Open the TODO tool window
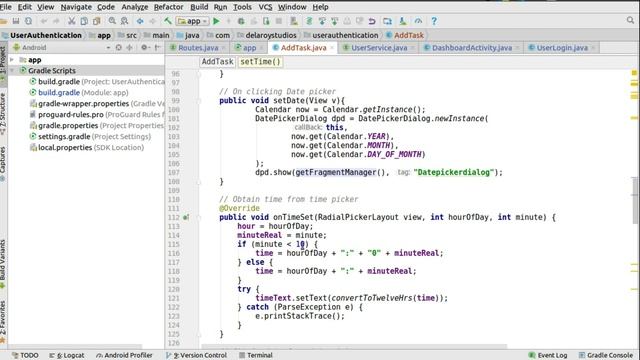The image size is (640, 360). pos(25,355)
